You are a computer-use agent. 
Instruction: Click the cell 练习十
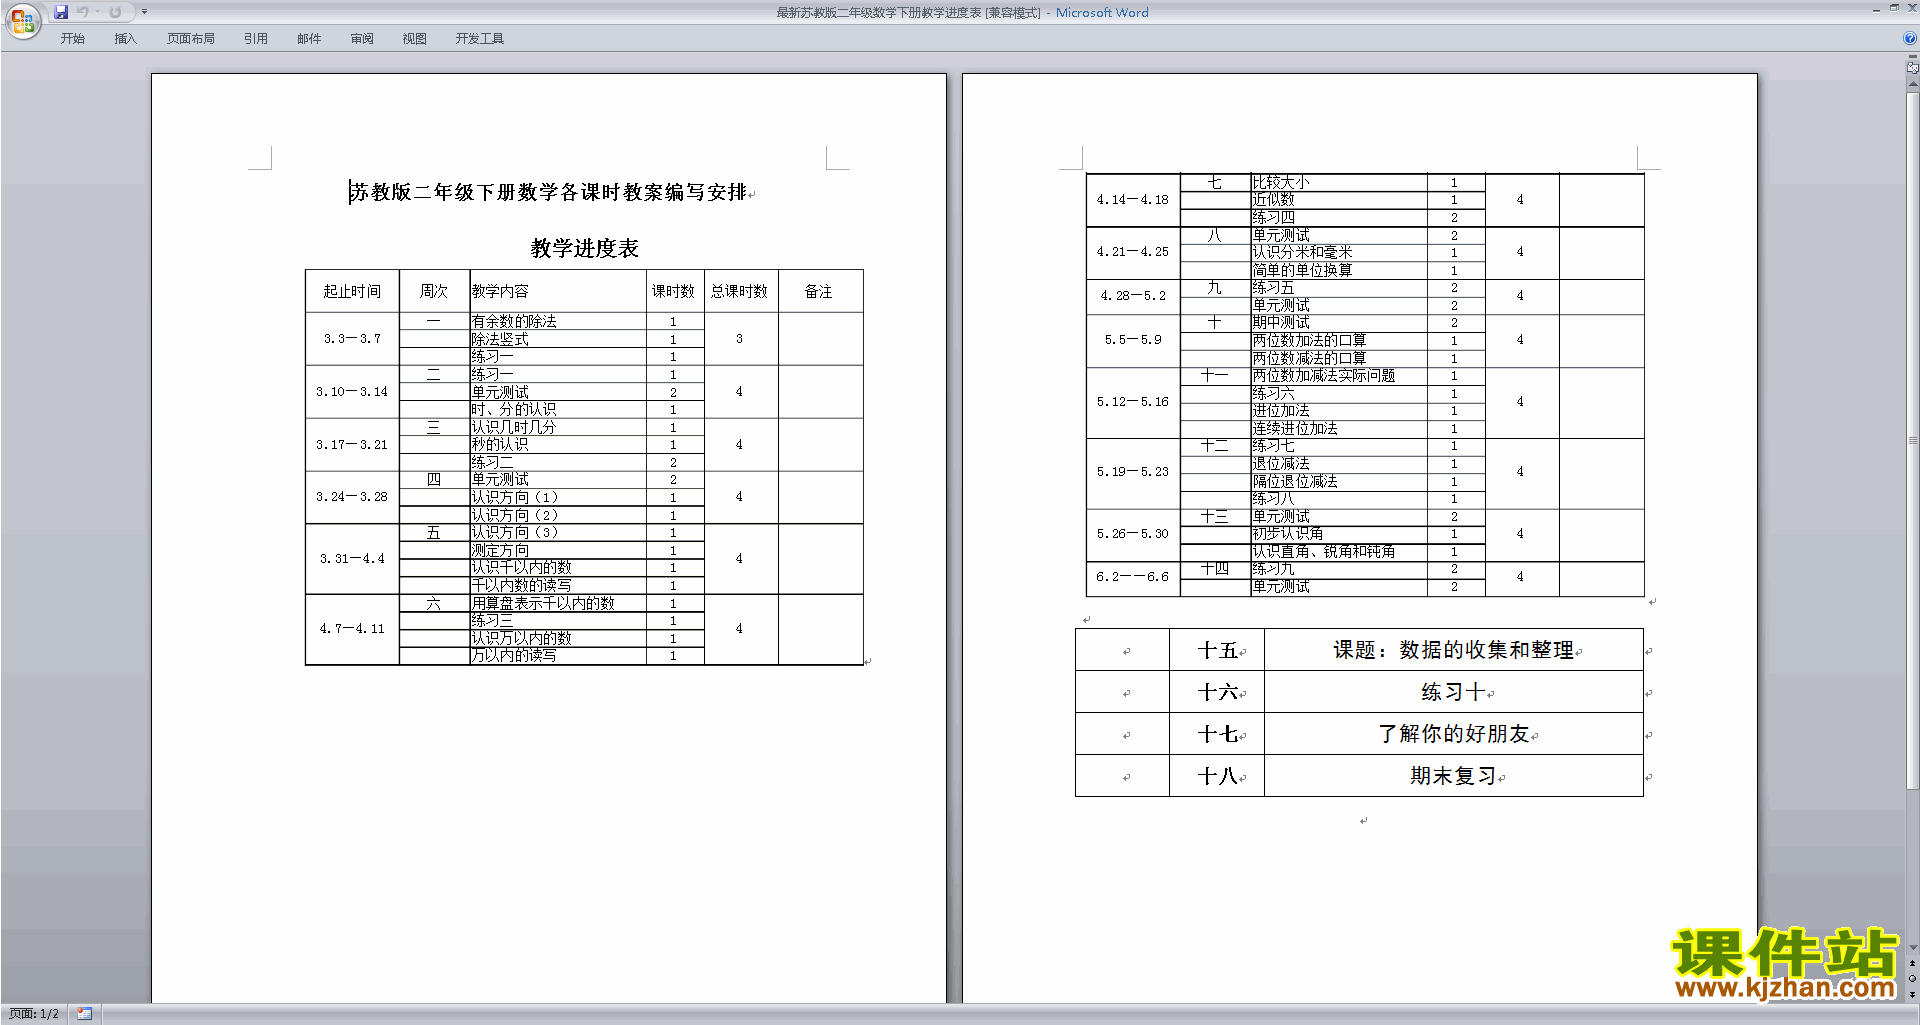pyautogui.click(x=1454, y=692)
